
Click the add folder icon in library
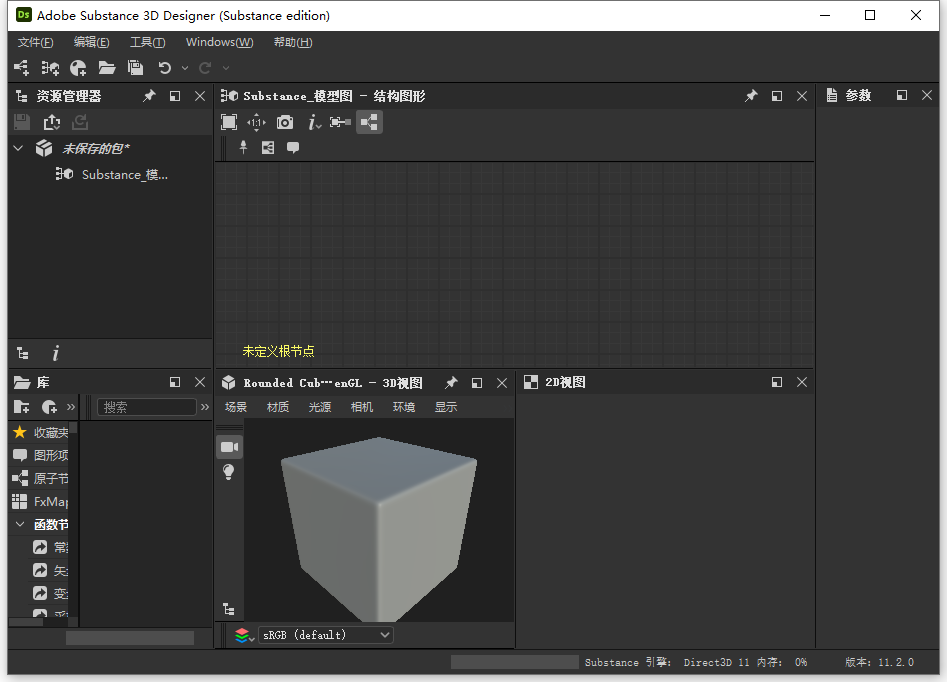coord(22,407)
